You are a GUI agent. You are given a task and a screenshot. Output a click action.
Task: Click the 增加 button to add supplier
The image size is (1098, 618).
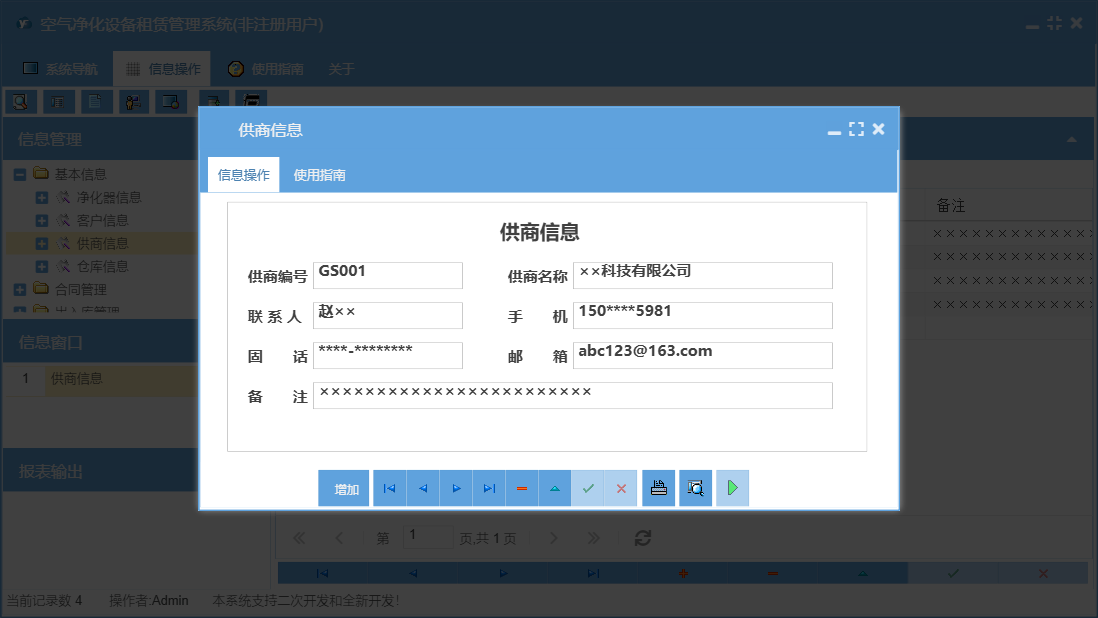344,488
